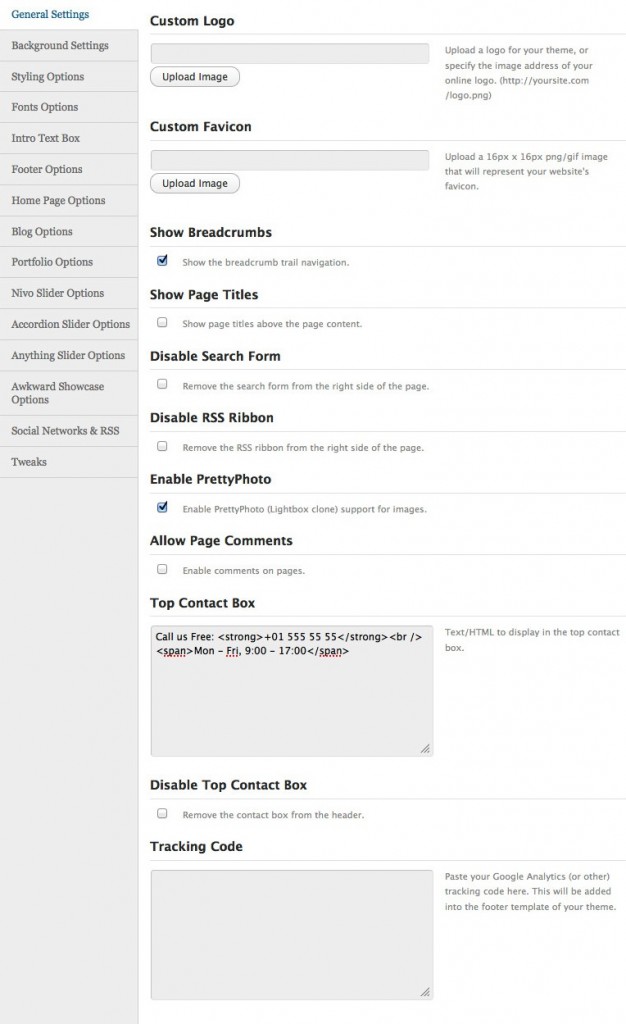
Task: Uncheck the Show Breadcrumbs checkbox
Action: 162,261
